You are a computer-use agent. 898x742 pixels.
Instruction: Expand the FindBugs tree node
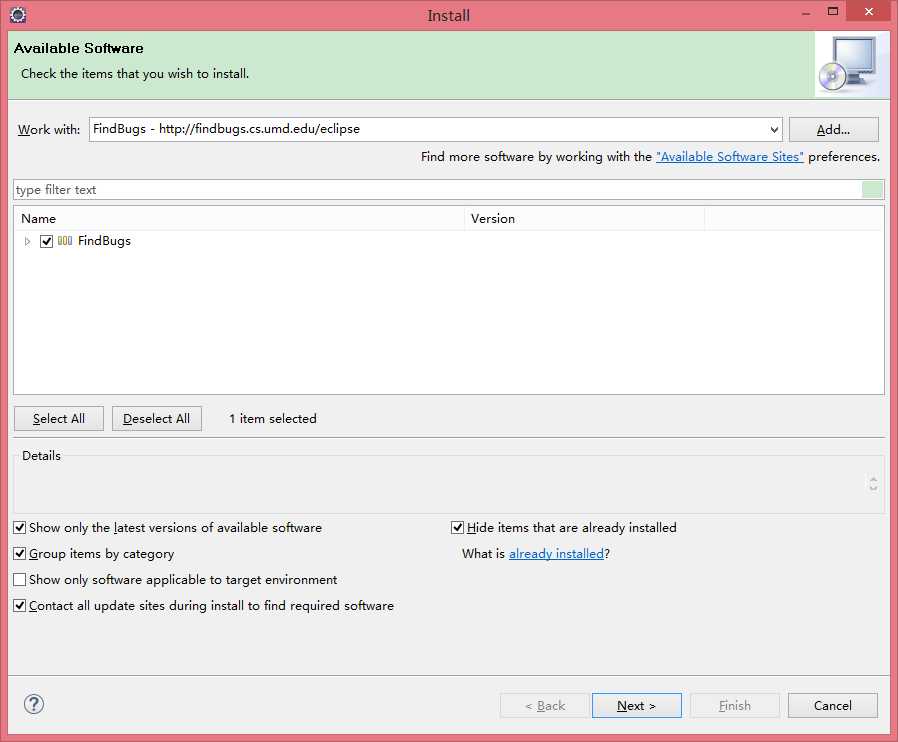click(x=27, y=241)
